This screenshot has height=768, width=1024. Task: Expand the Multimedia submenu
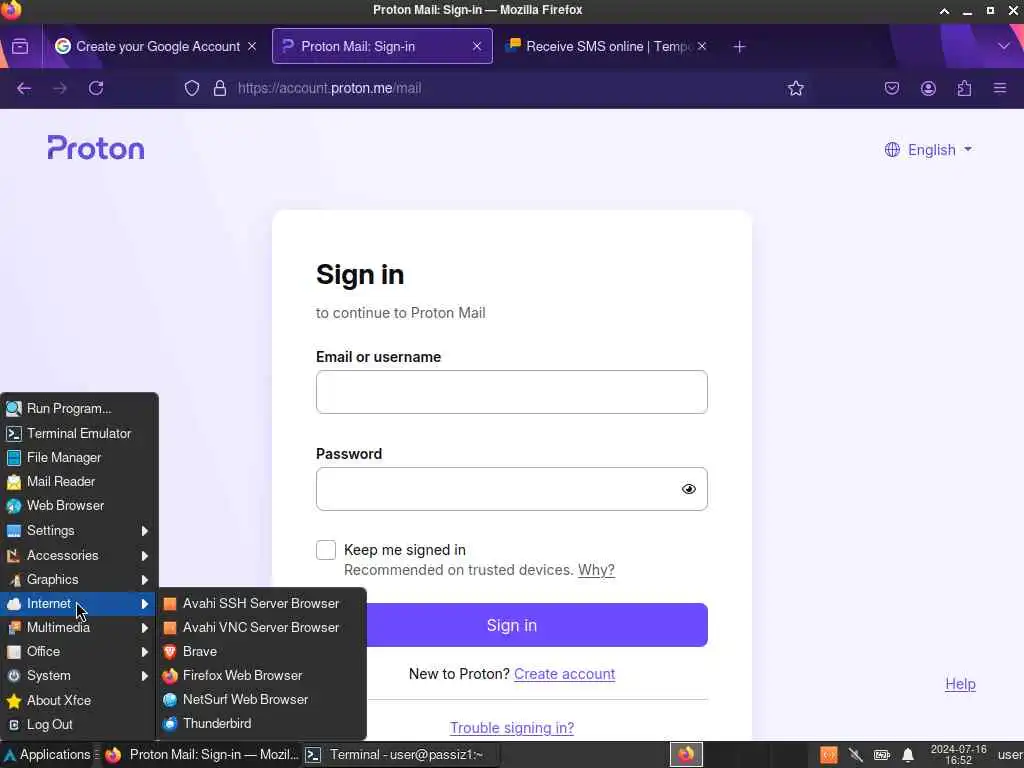click(79, 627)
